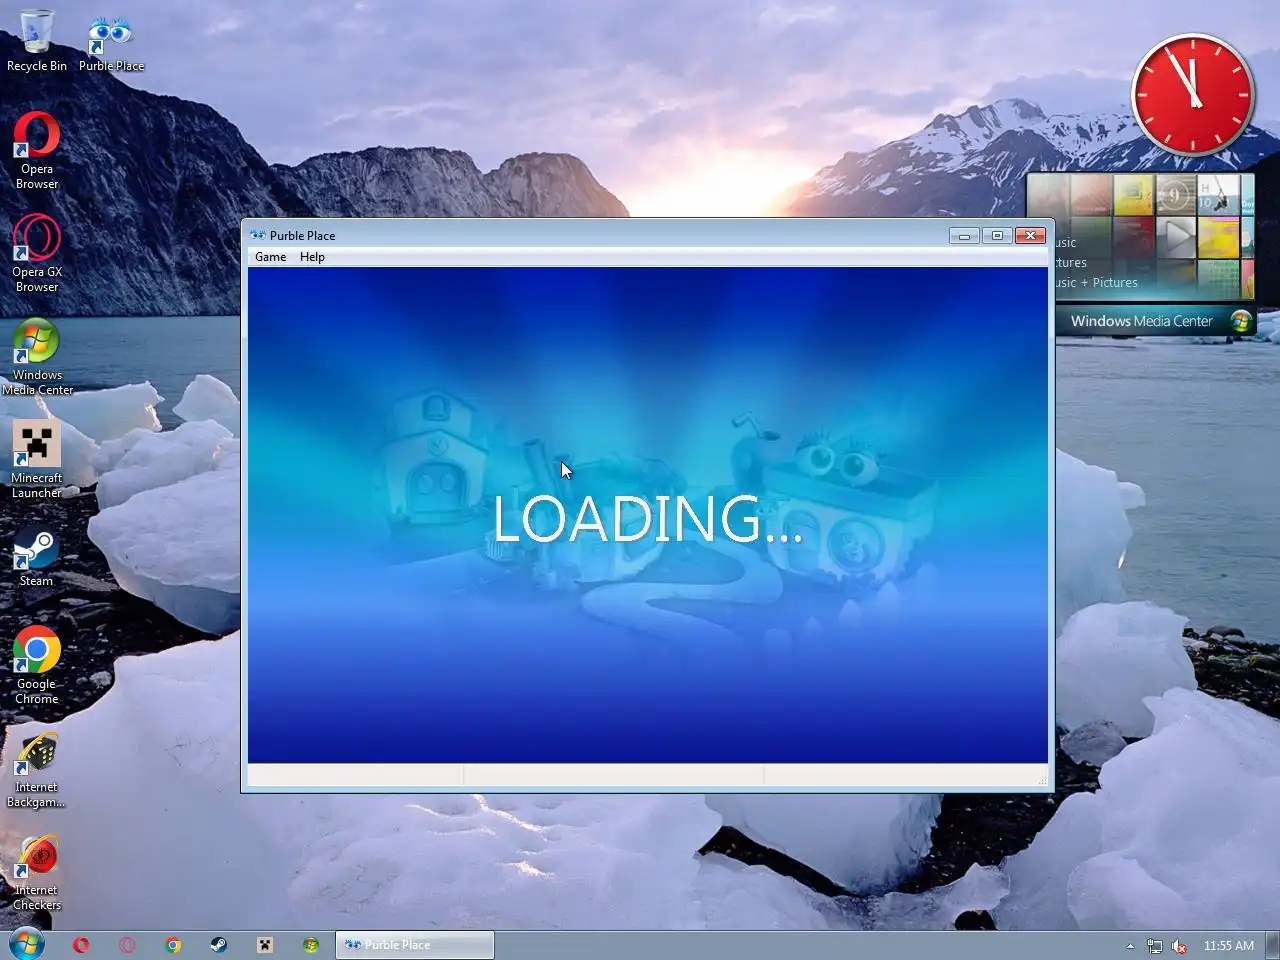Minimize the Purble Place window
Screen dimensions: 1280x960
pyautogui.click(x=964, y=236)
